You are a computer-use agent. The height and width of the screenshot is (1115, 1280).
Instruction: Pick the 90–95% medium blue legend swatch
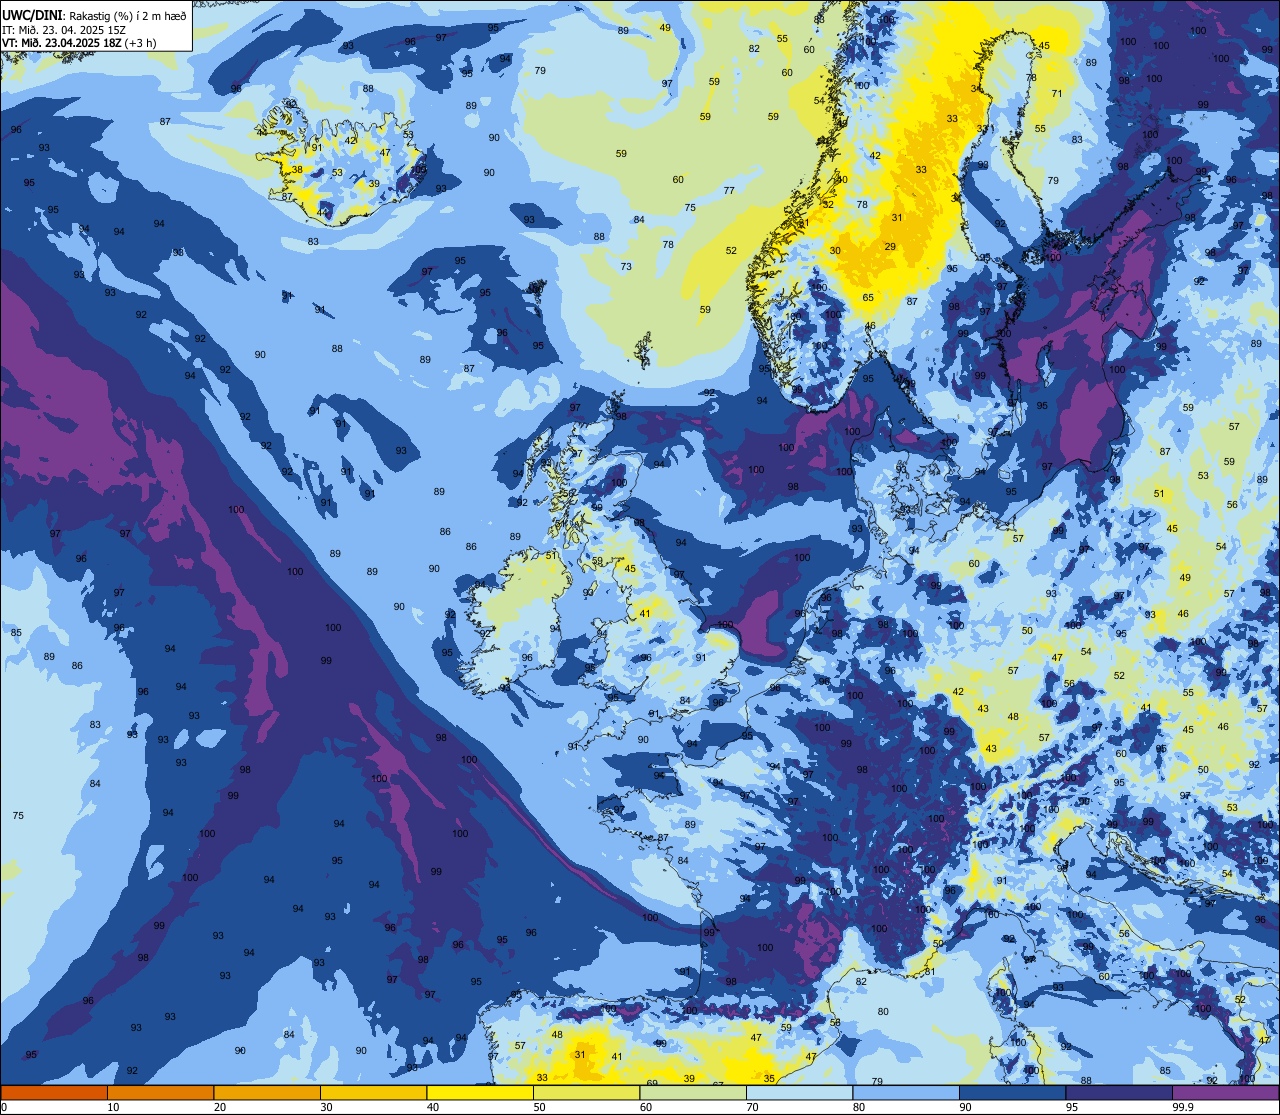1012,1092
